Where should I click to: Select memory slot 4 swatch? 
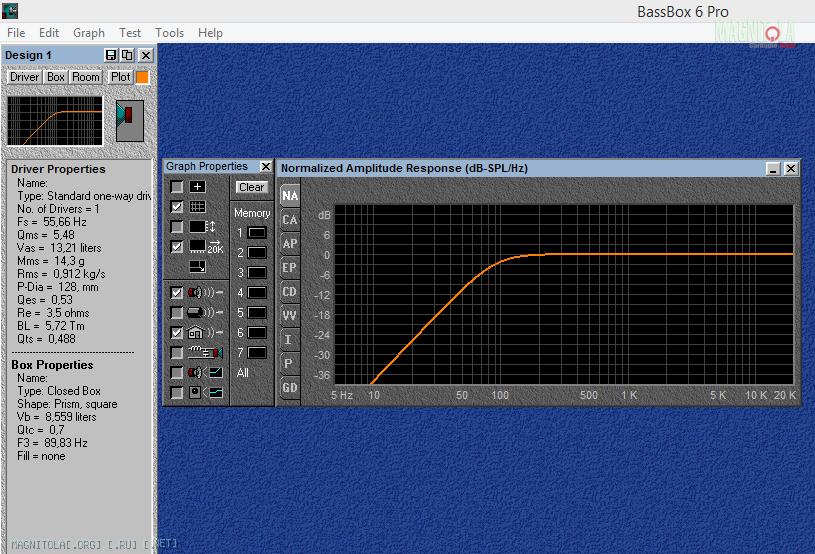click(x=257, y=293)
